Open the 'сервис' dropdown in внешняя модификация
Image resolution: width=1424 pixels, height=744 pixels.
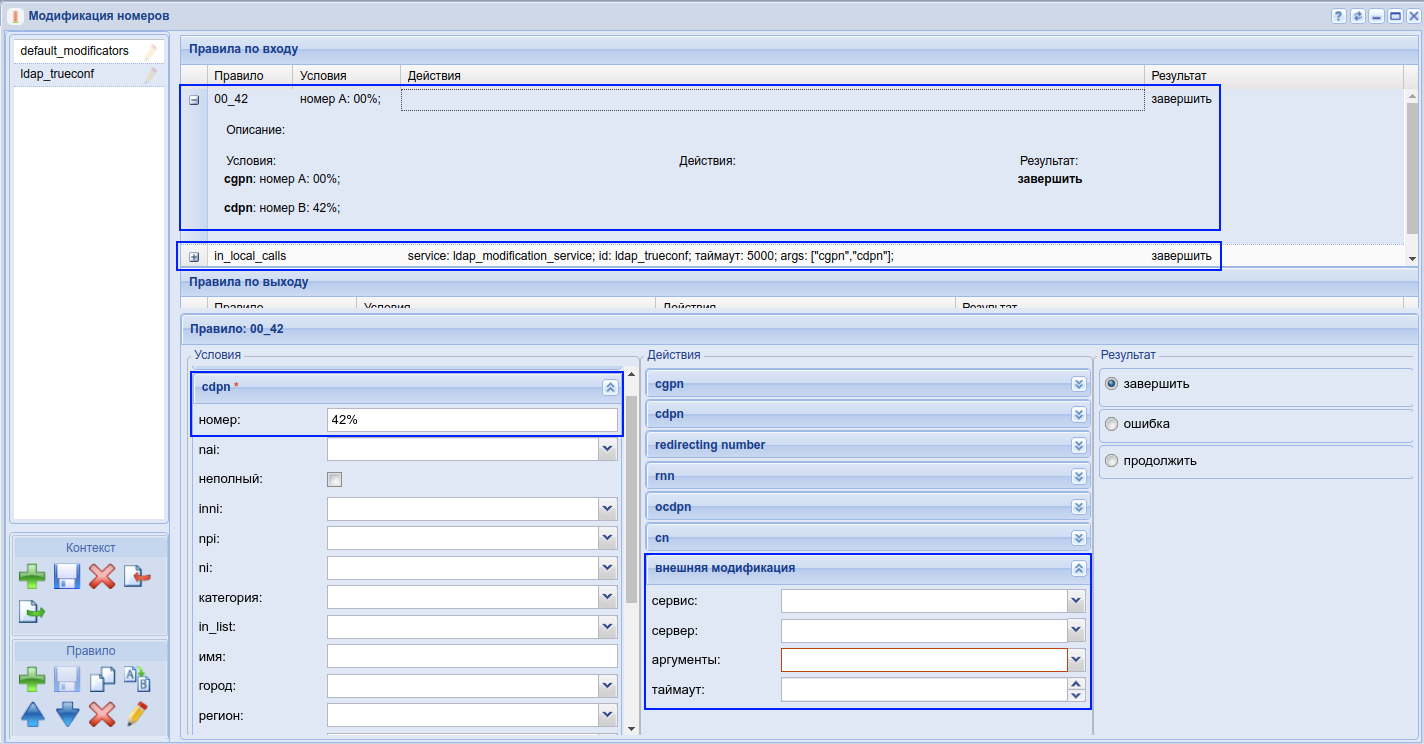point(1076,601)
